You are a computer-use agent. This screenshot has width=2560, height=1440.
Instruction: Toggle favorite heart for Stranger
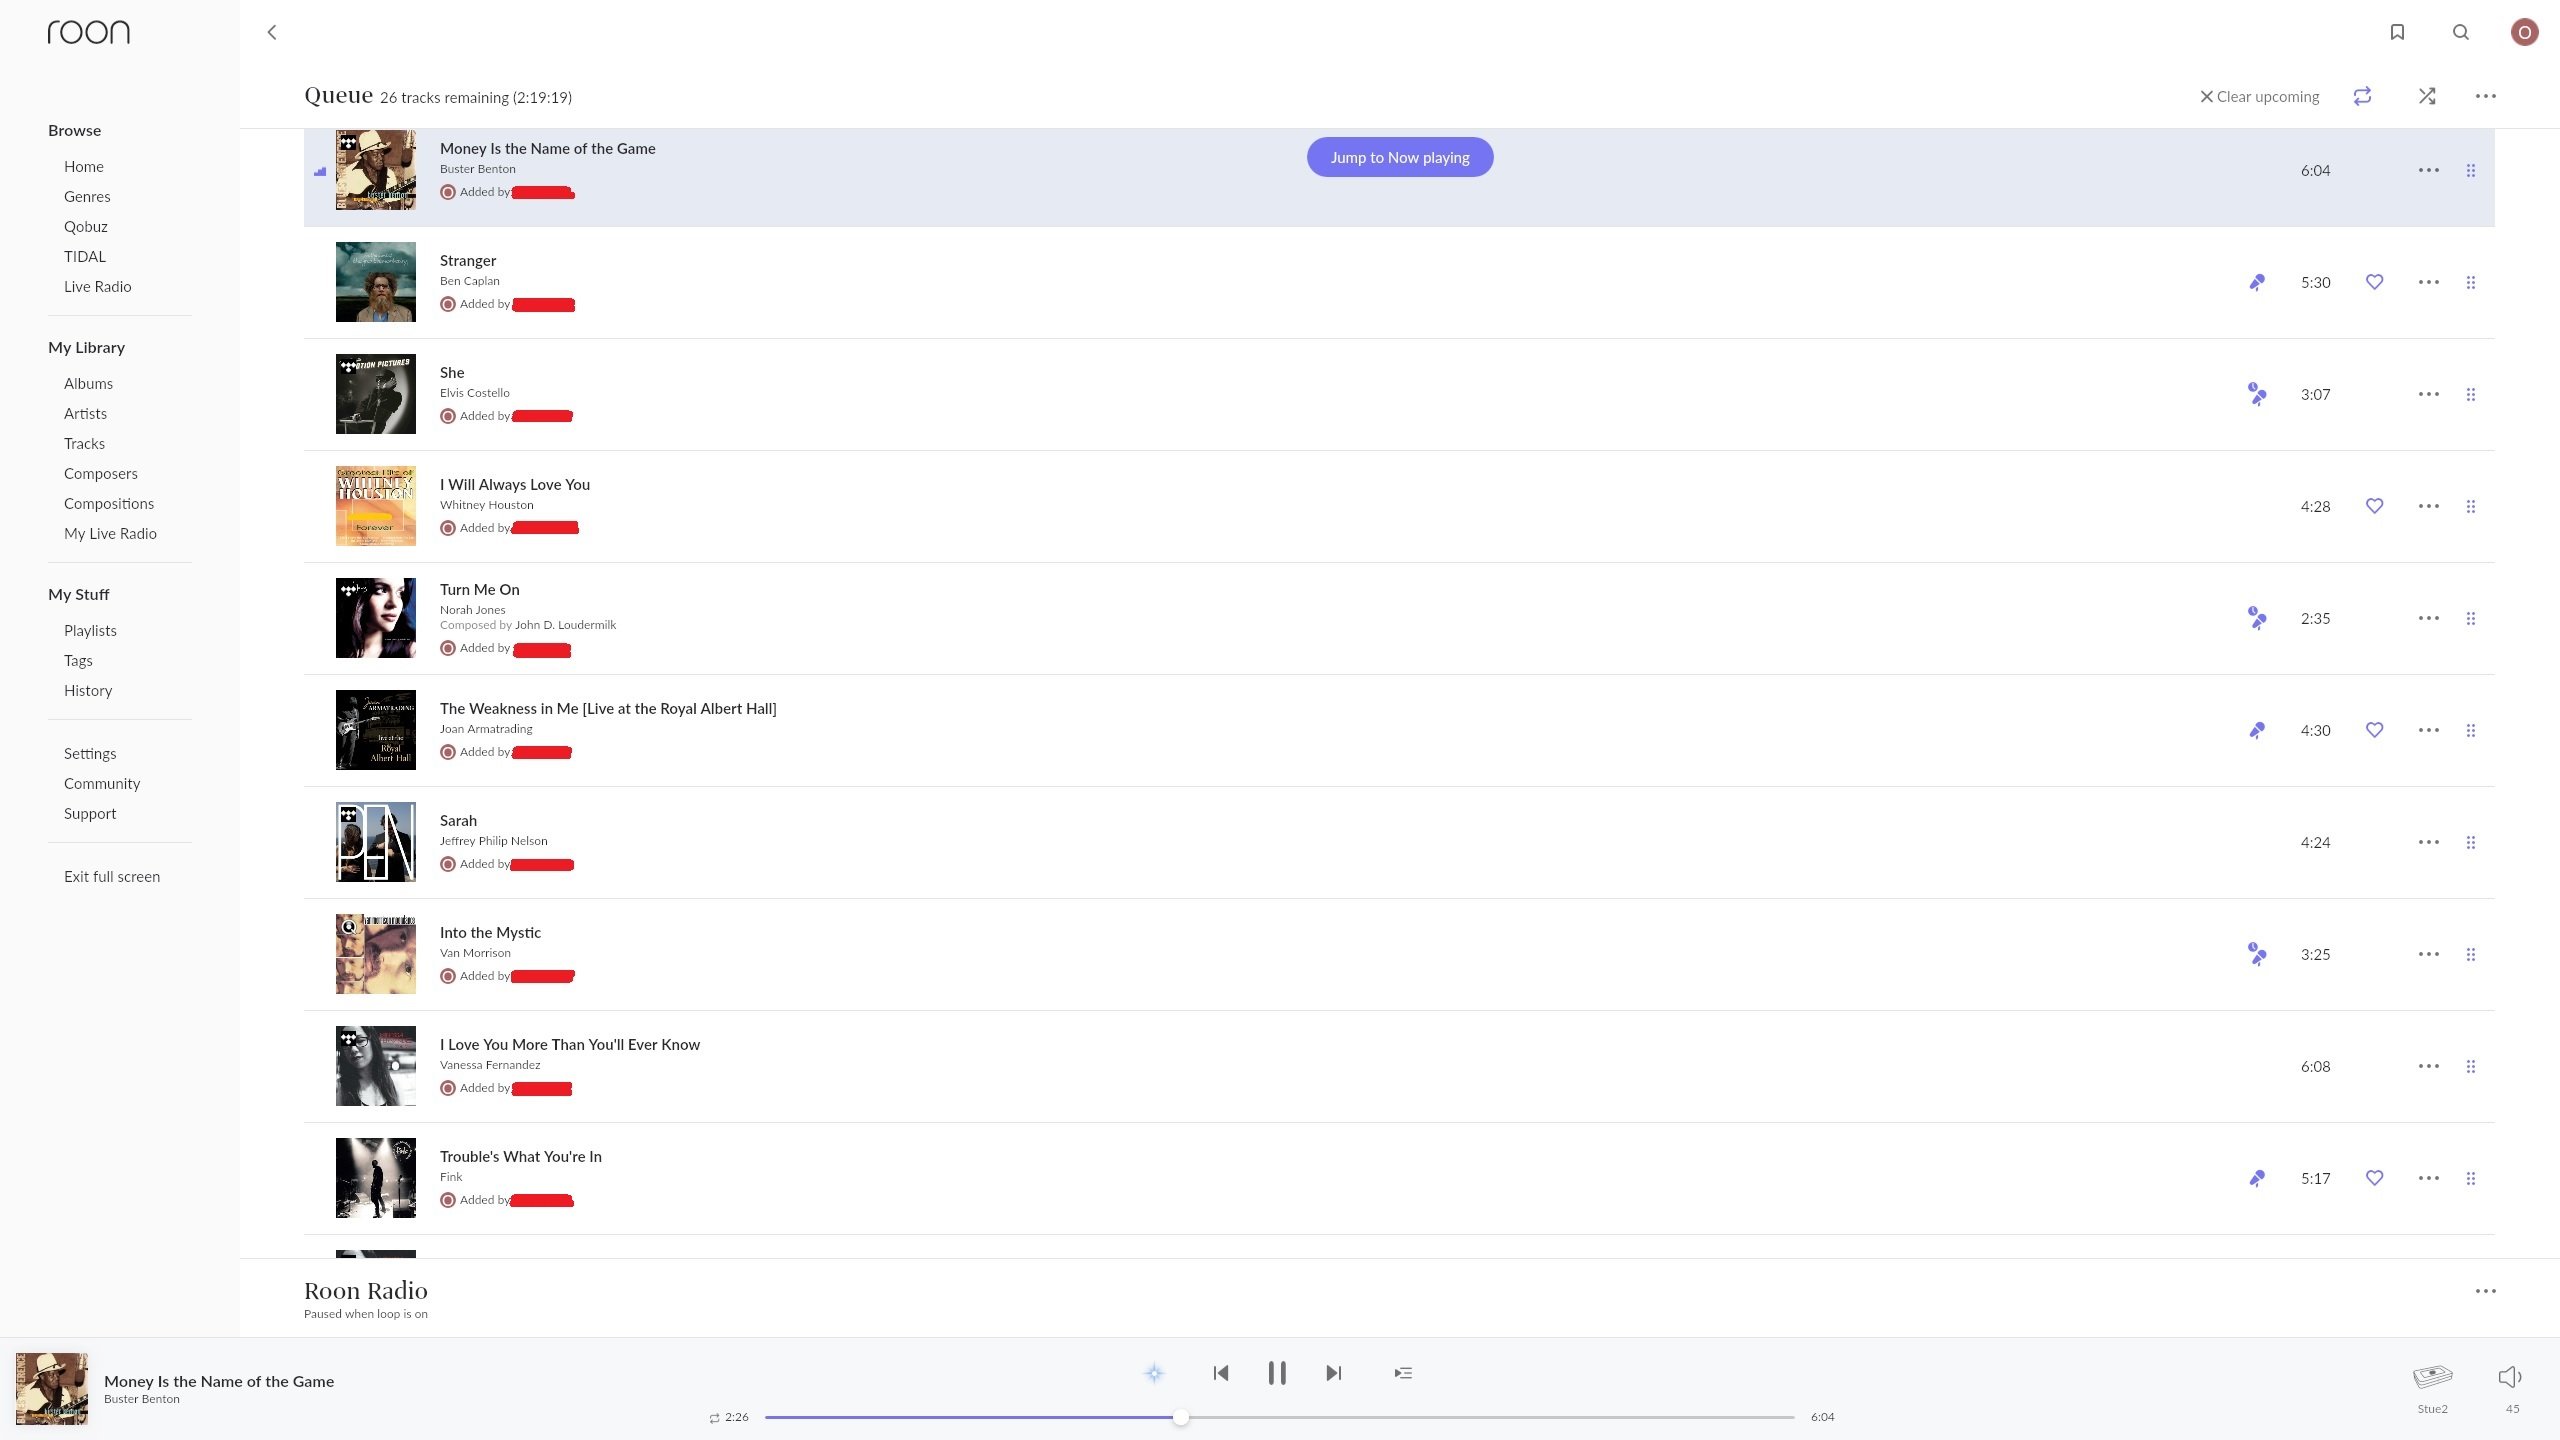[2375, 282]
